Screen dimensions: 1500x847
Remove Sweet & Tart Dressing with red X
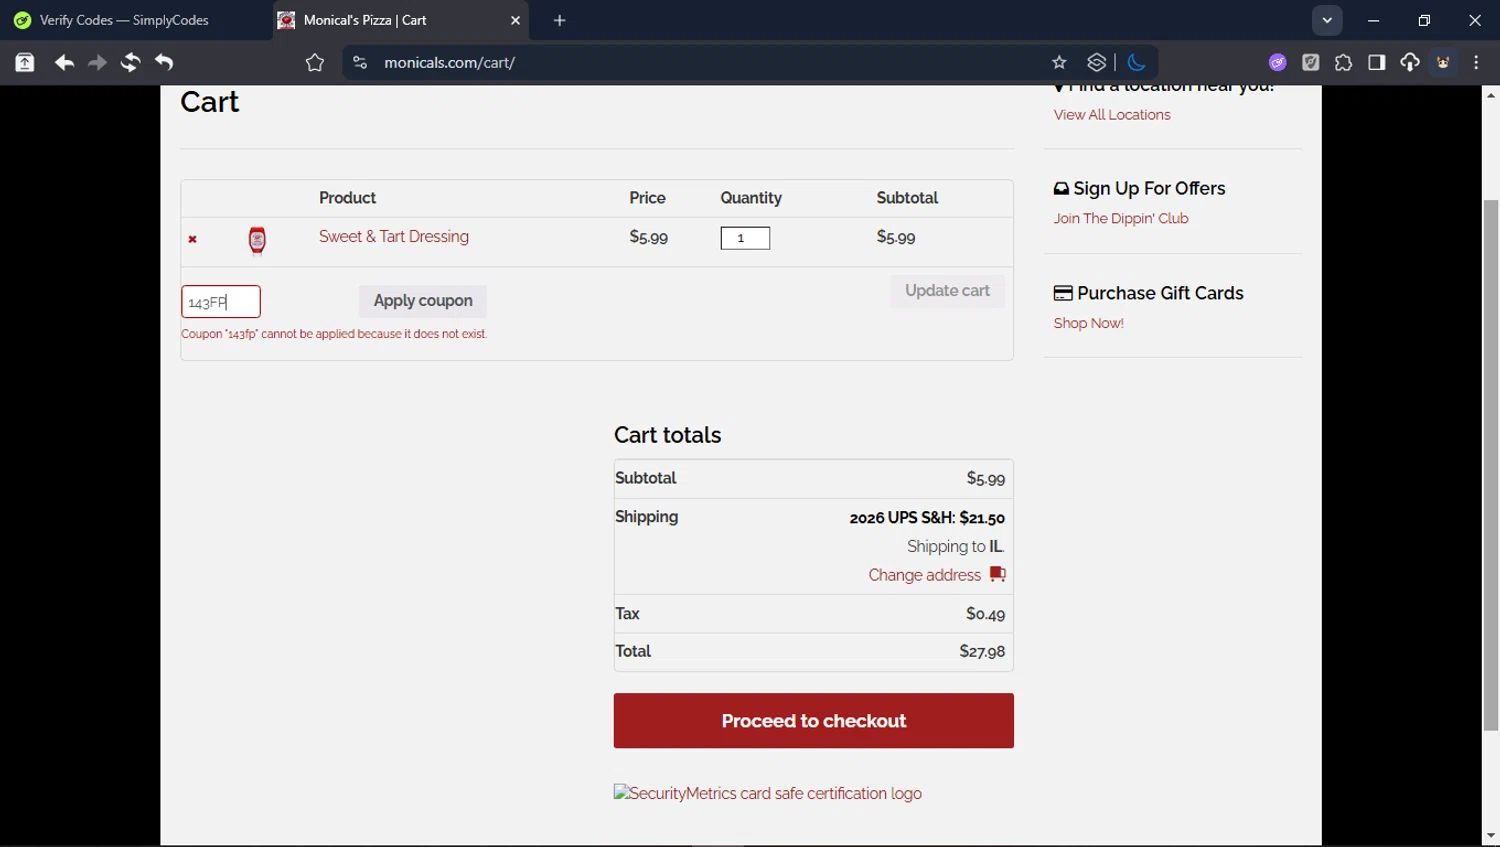click(x=193, y=239)
